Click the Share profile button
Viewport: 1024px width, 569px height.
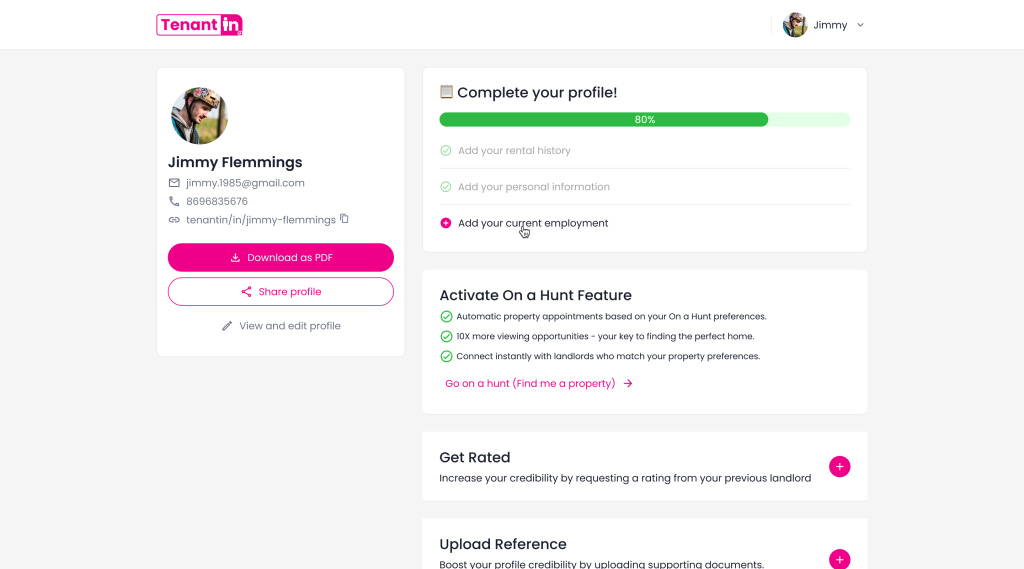tap(281, 291)
